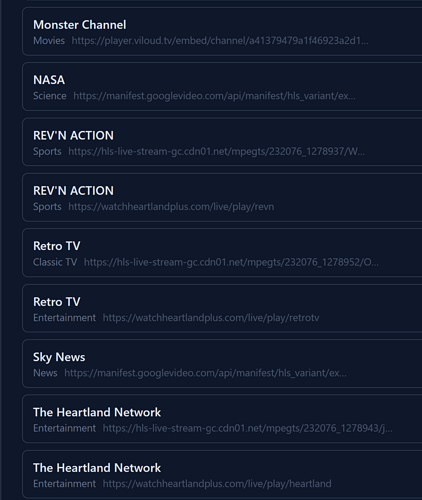Click the Monster Channel viloud.tv URL
Screen dimensions: 422x500
tap(220, 41)
